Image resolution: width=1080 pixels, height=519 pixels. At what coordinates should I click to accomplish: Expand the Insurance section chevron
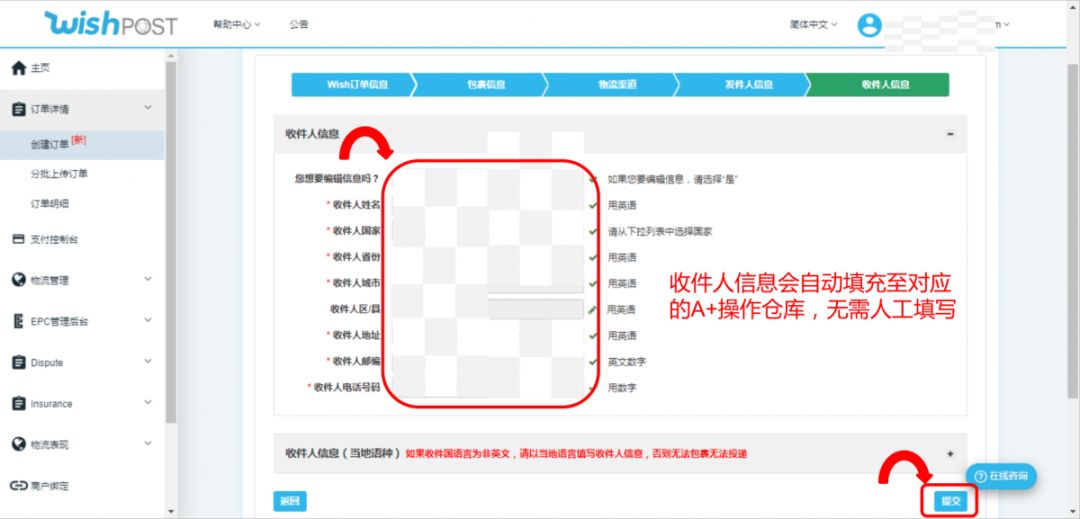[x=147, y=402]
